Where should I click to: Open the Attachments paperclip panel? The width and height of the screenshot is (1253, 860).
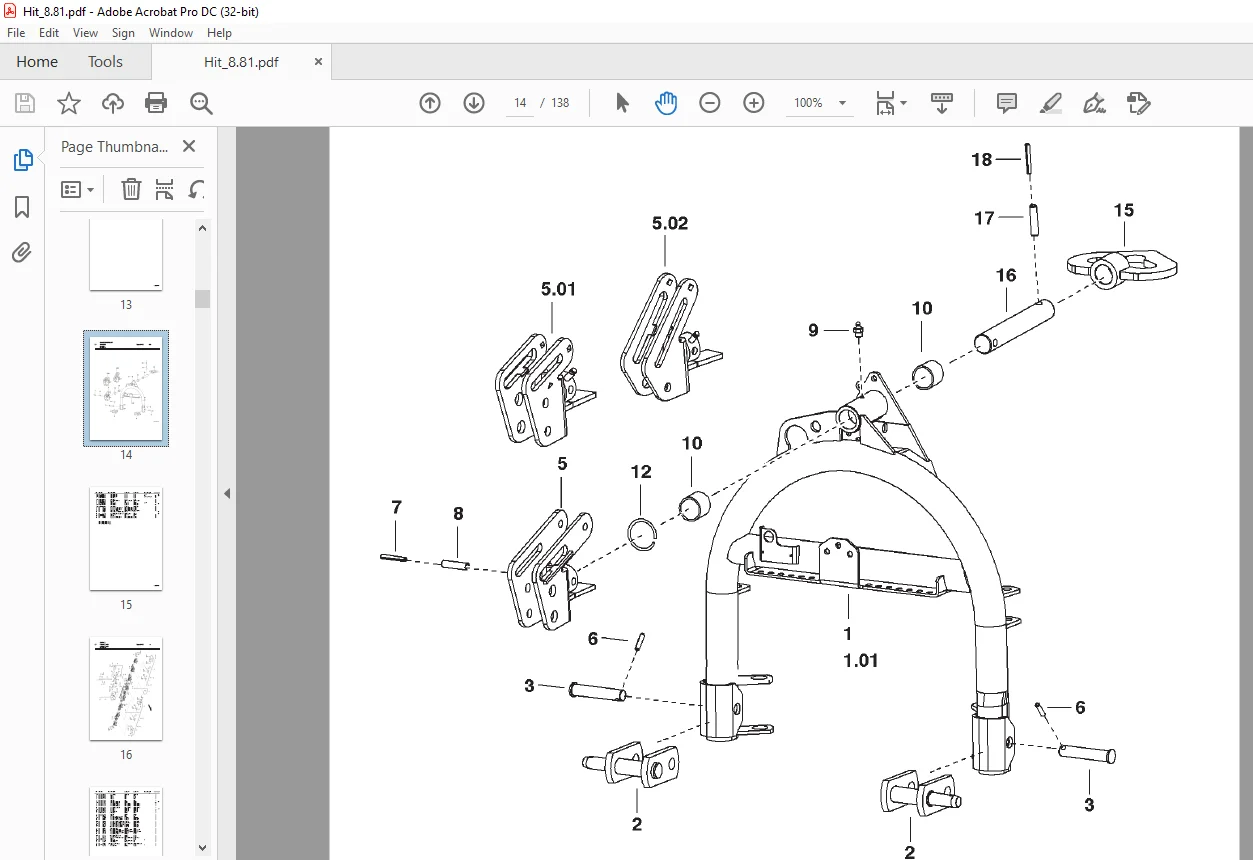[x=22, y=252]
